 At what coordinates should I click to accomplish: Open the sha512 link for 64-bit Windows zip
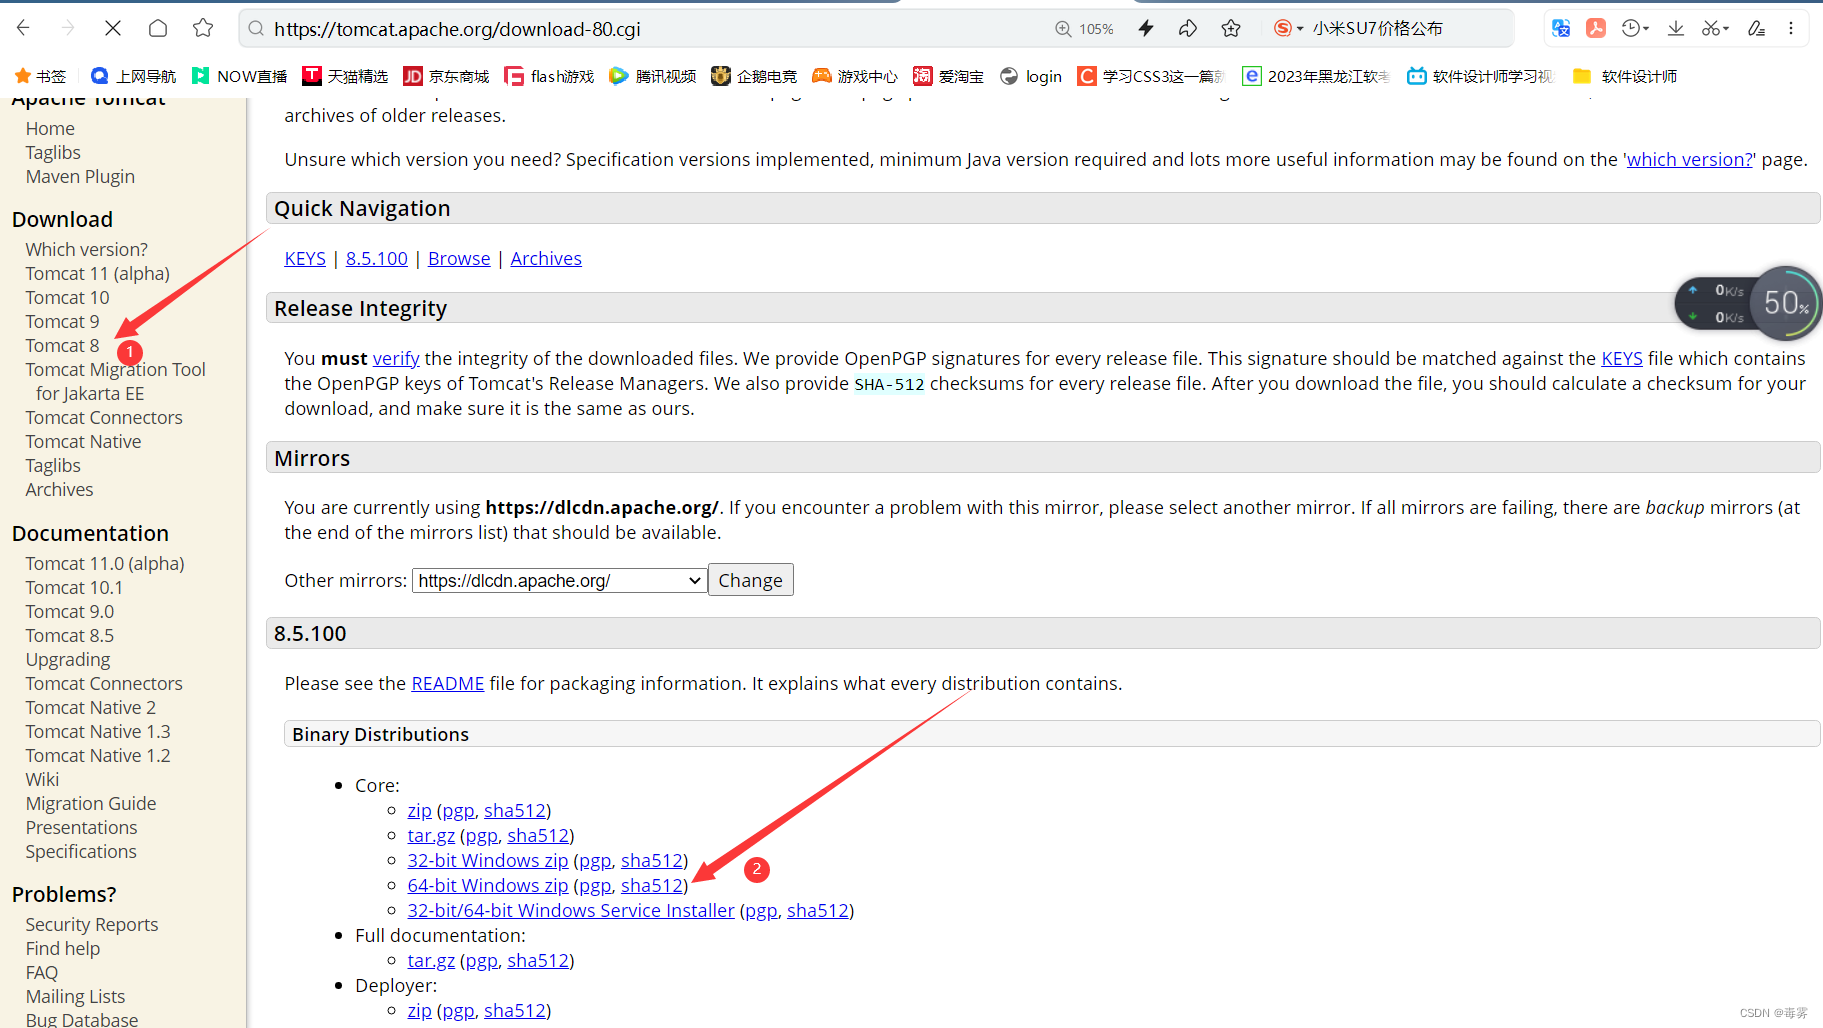[652, 885]
